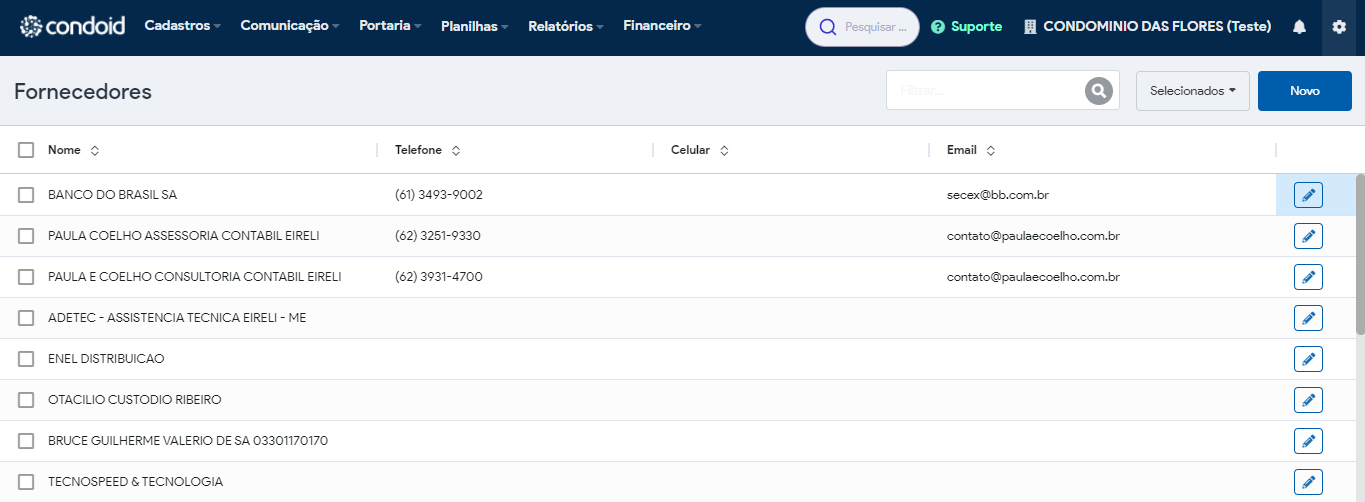Open the Portaria menu
1365x502 pixels.
pos(390,26)
